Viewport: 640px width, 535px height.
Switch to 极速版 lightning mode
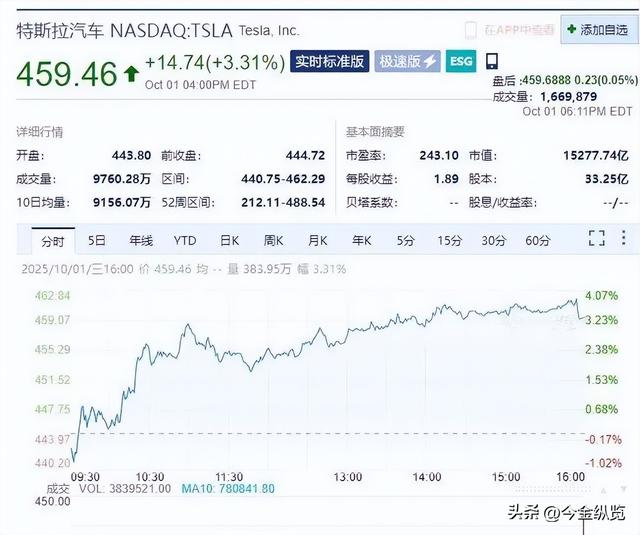coord(407,62)
